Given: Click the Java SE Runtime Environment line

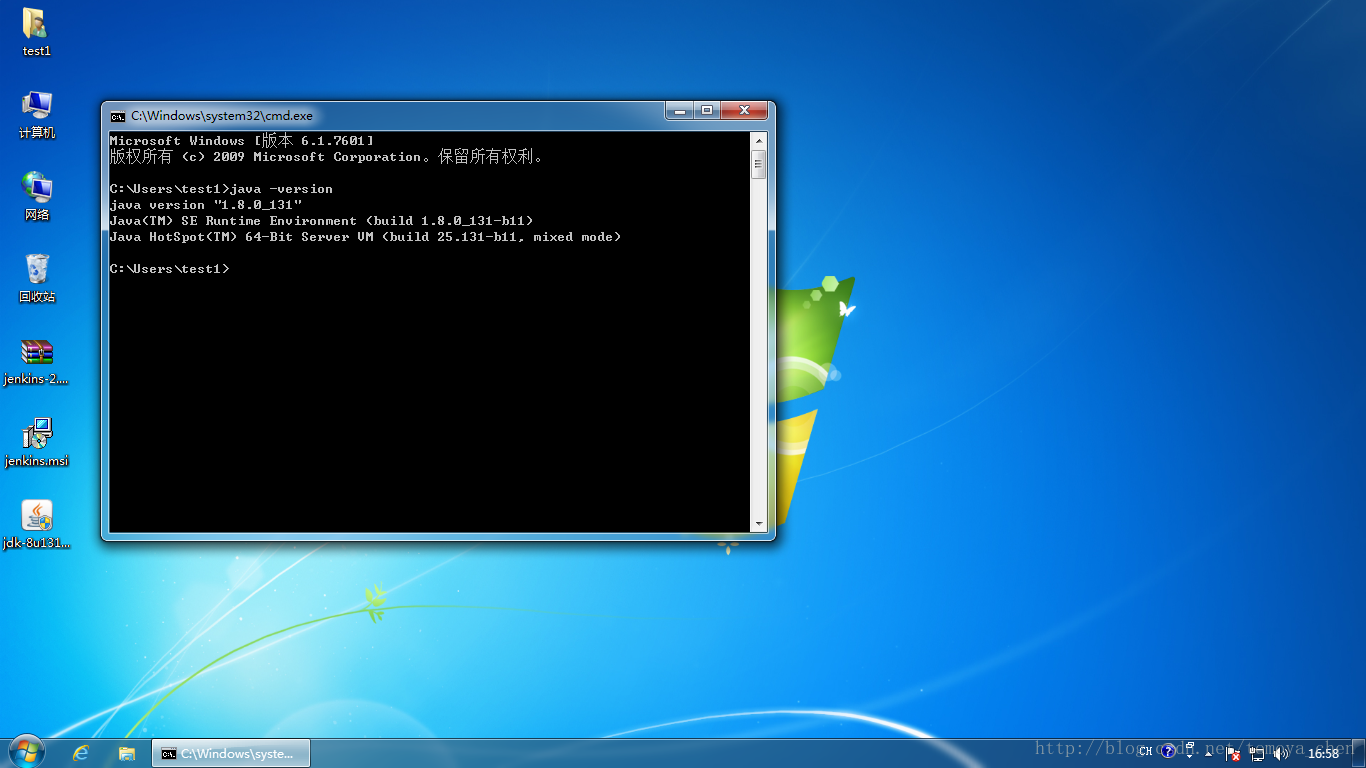Looking at the screenshot, I should coord(322,221).
